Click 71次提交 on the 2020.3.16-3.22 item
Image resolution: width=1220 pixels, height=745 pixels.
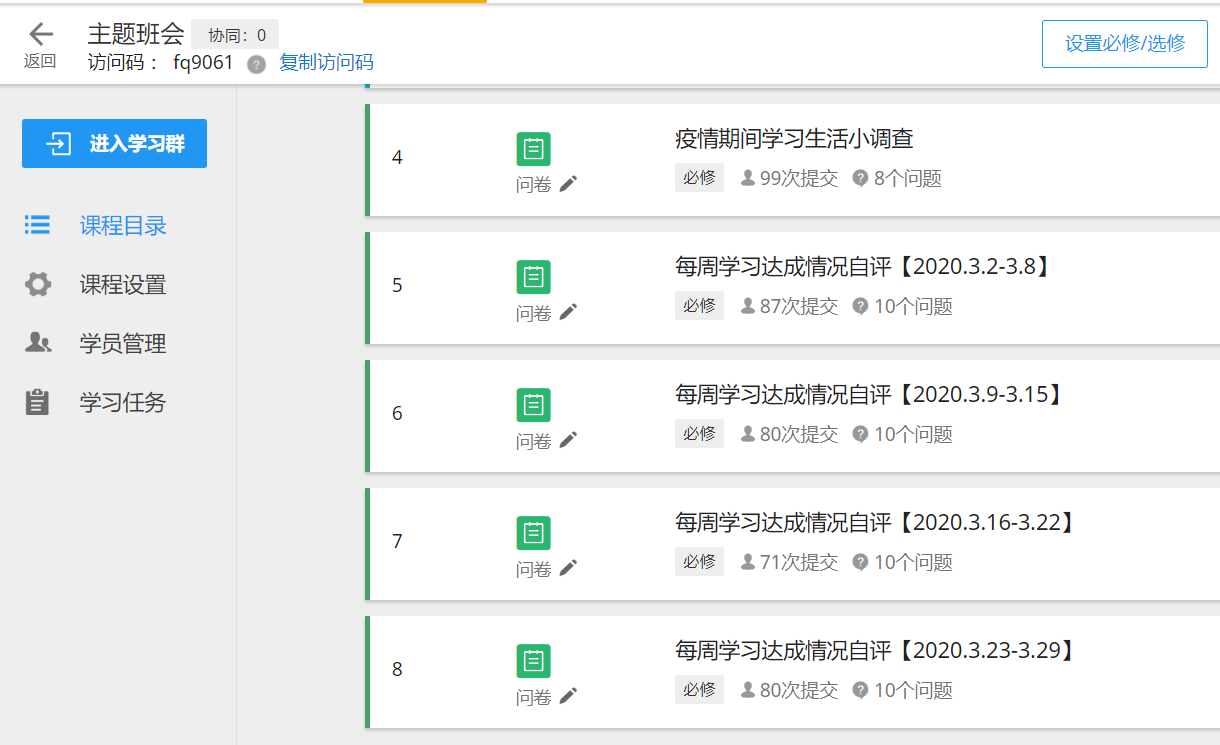click(789, 562)
